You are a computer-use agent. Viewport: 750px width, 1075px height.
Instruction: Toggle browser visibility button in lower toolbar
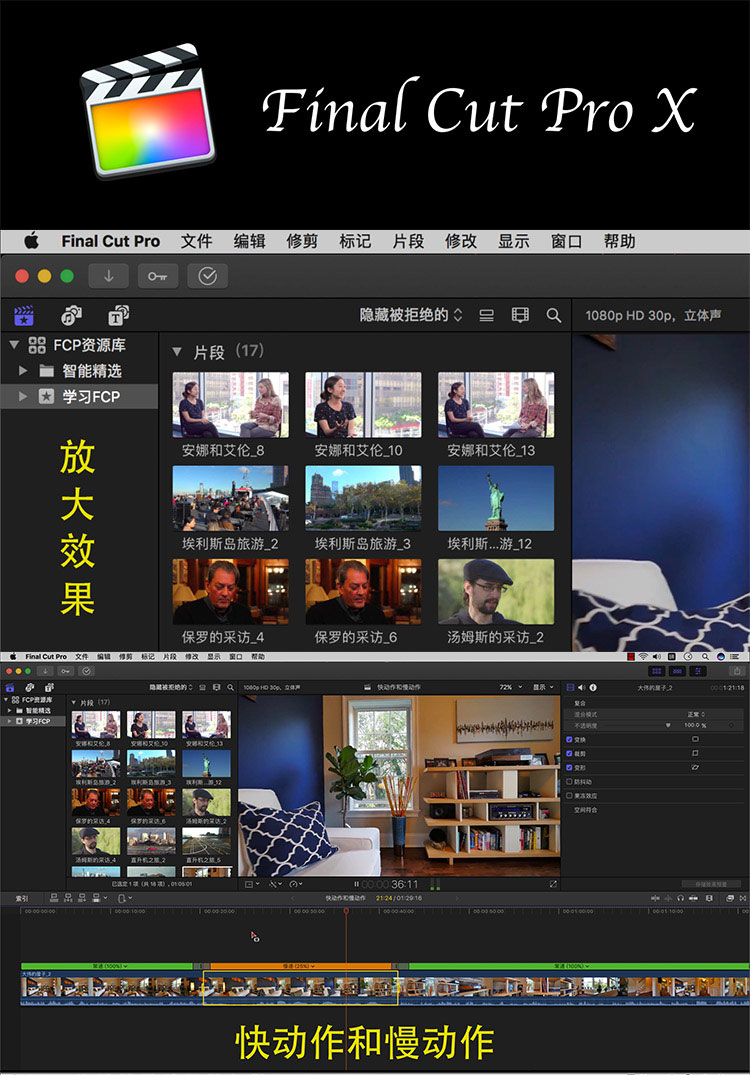(656, 671)
